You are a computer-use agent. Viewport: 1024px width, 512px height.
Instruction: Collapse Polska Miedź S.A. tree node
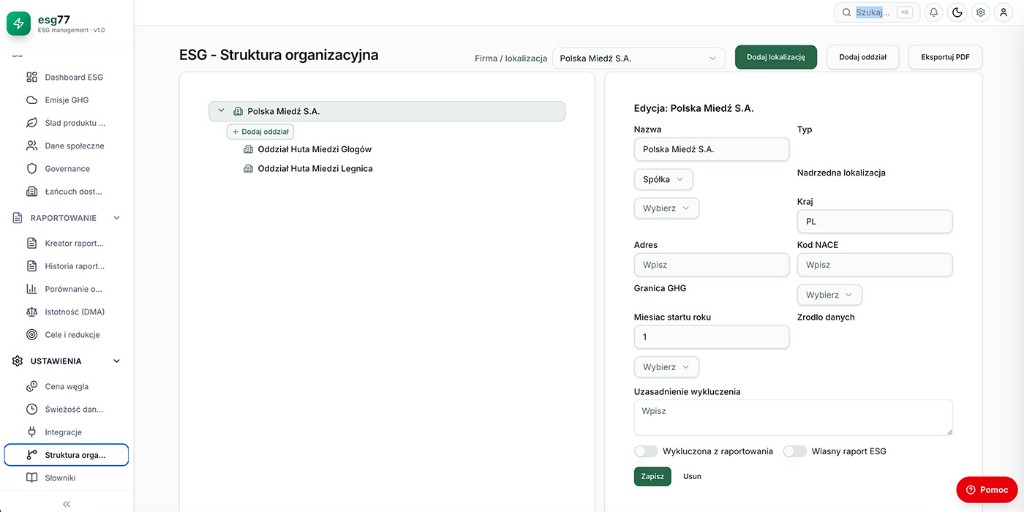pyautogui.click(x=221, y=110)
